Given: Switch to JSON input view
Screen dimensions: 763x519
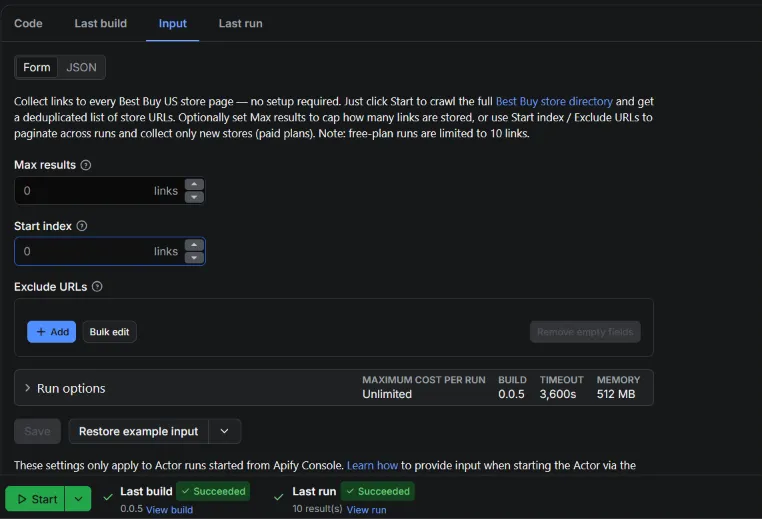Looking at the screenshot, I should pyautogui.click(x=81, y=67).
